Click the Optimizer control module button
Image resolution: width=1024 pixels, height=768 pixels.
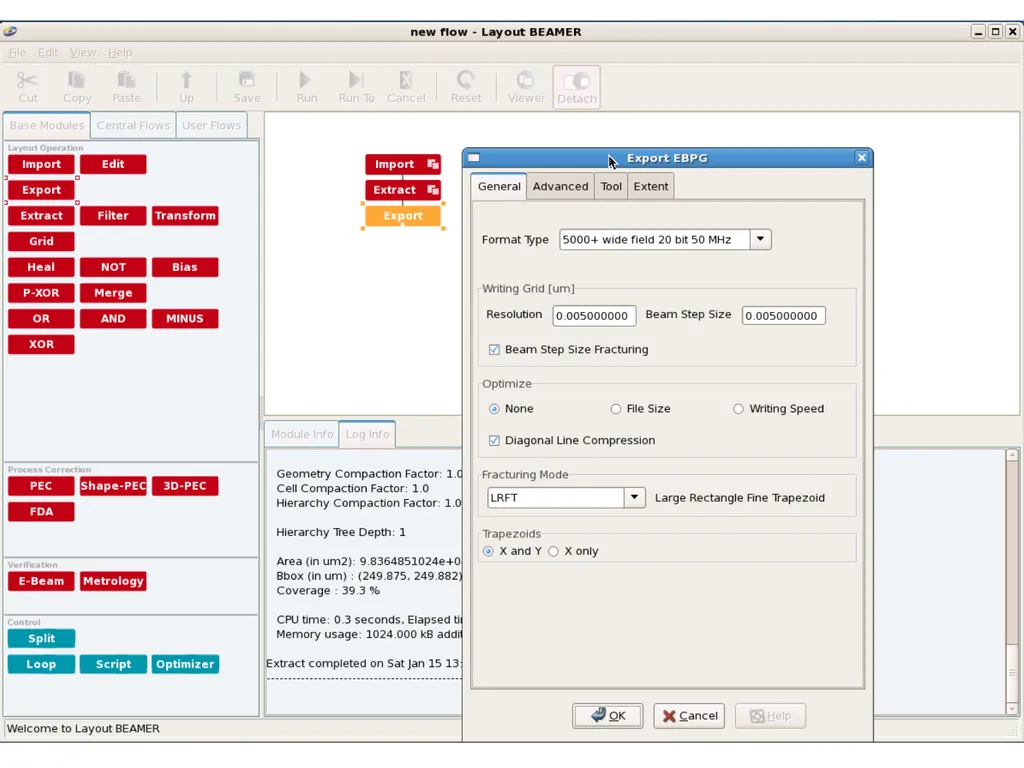185,664
